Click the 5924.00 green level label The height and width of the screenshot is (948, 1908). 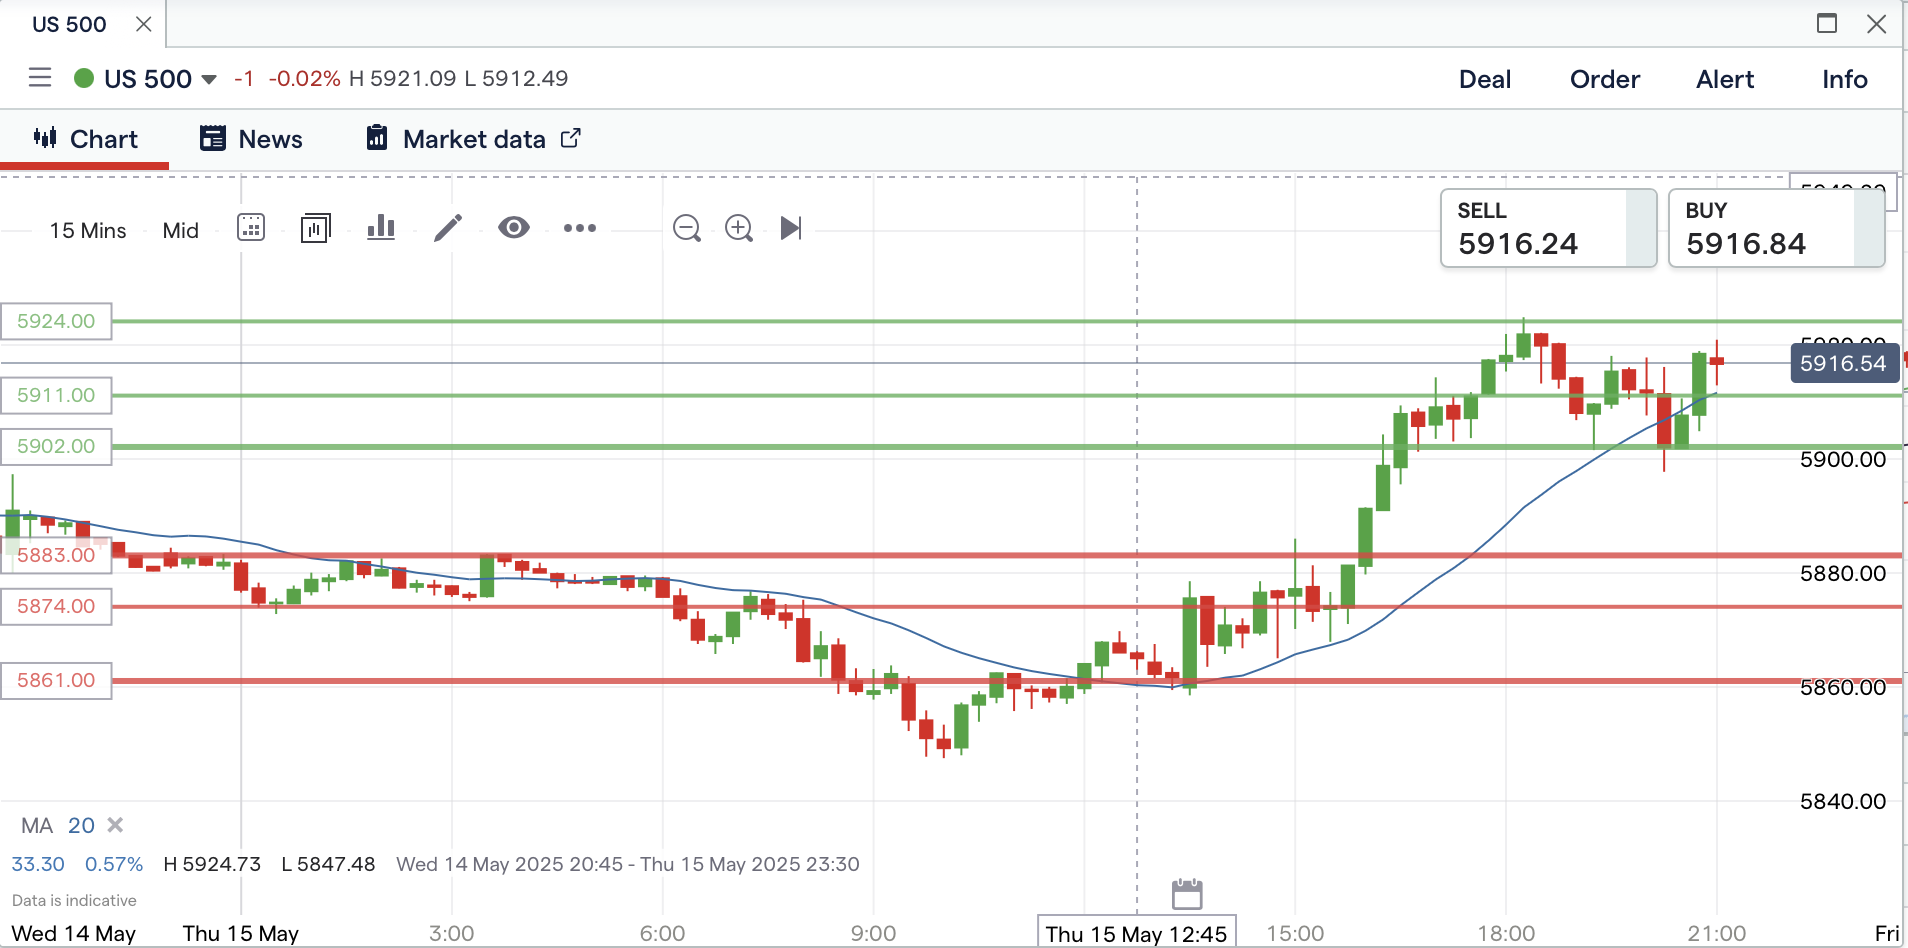click(56, 321)
